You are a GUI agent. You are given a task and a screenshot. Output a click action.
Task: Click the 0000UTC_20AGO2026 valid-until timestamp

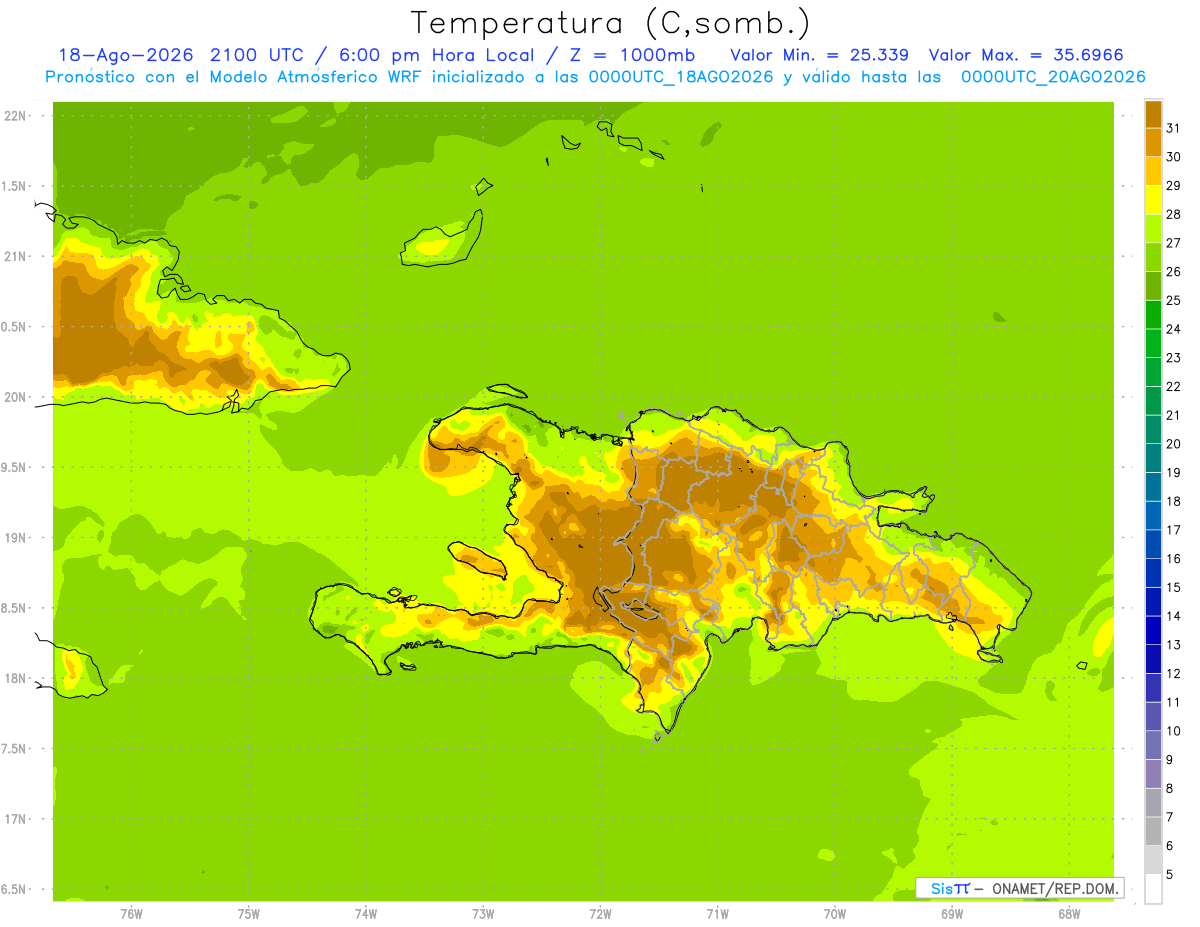[1053, 77]
